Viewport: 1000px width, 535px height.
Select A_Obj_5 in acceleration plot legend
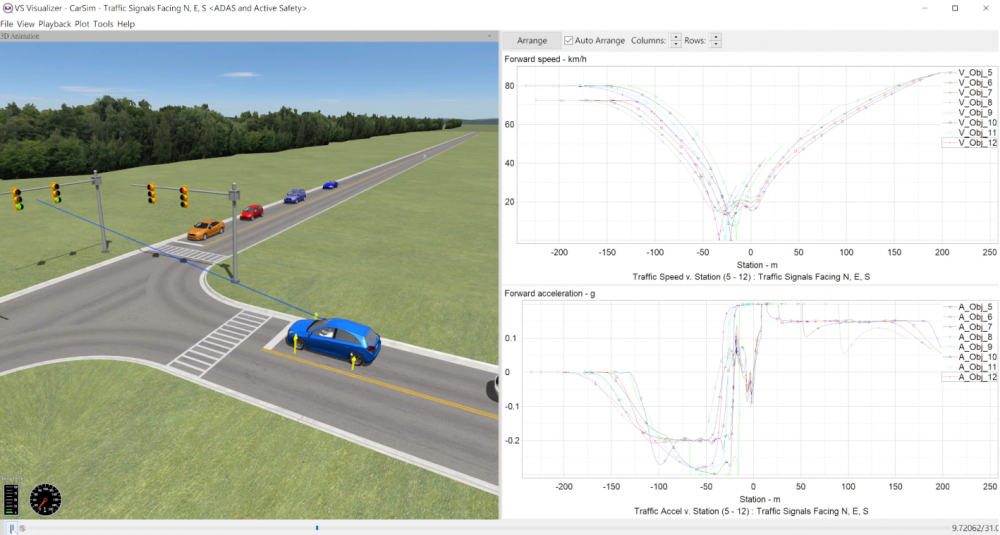[x=975, y=307]
